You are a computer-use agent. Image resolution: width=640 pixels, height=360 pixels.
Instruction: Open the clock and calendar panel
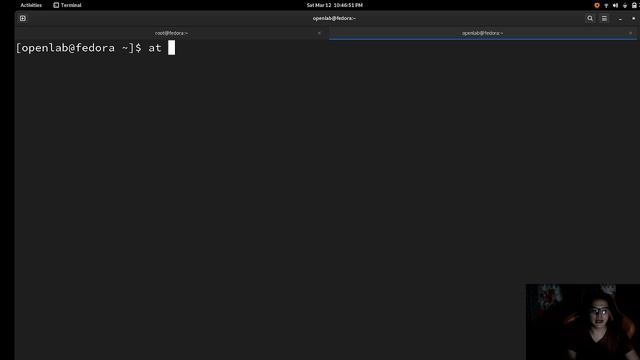[x=334, y=5]
